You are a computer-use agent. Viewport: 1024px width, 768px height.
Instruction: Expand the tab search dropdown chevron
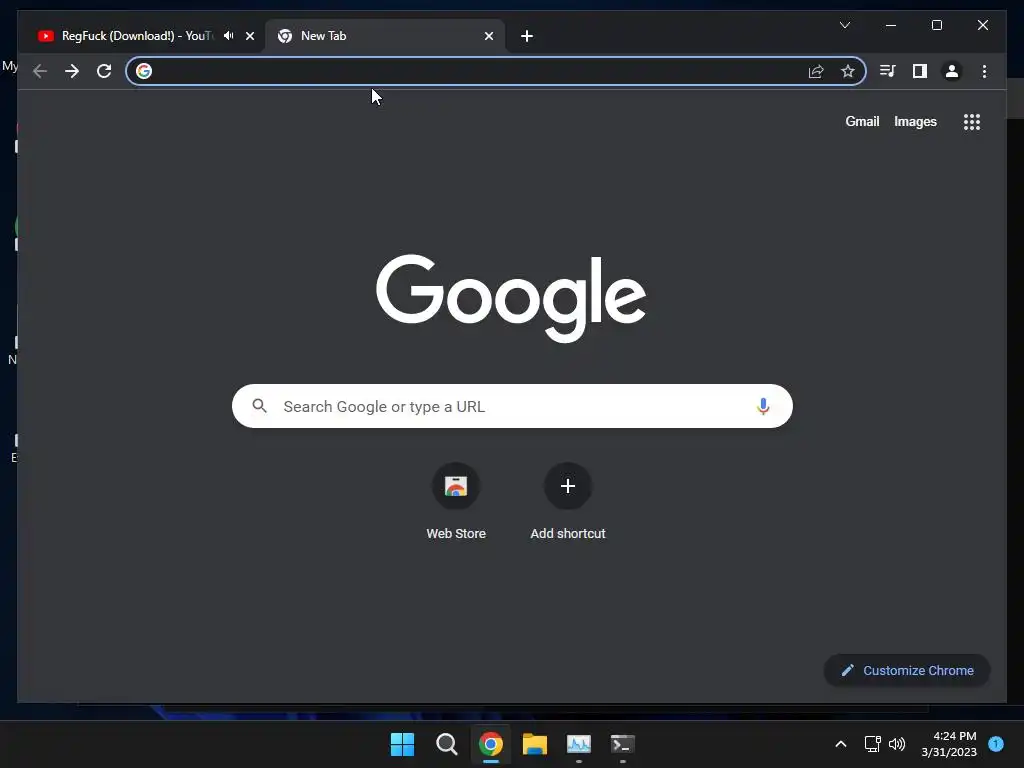coord(844,25)
